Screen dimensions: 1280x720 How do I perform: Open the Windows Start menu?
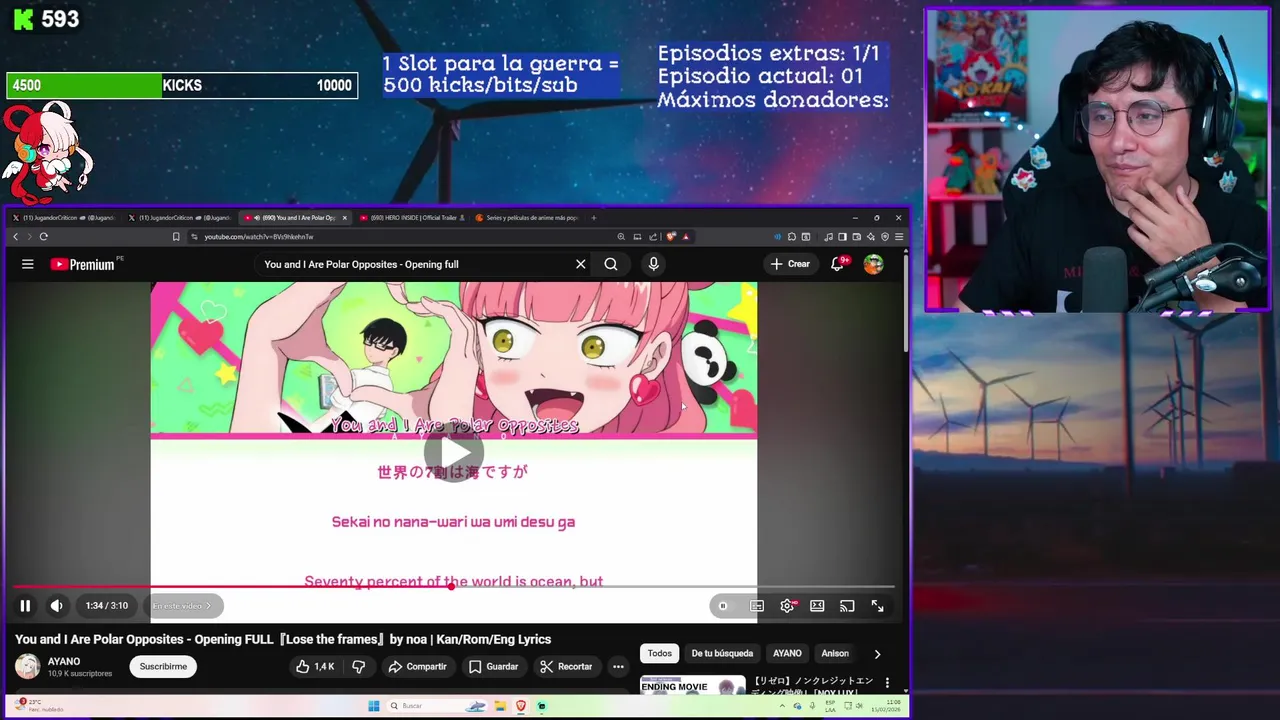point(374,706)
